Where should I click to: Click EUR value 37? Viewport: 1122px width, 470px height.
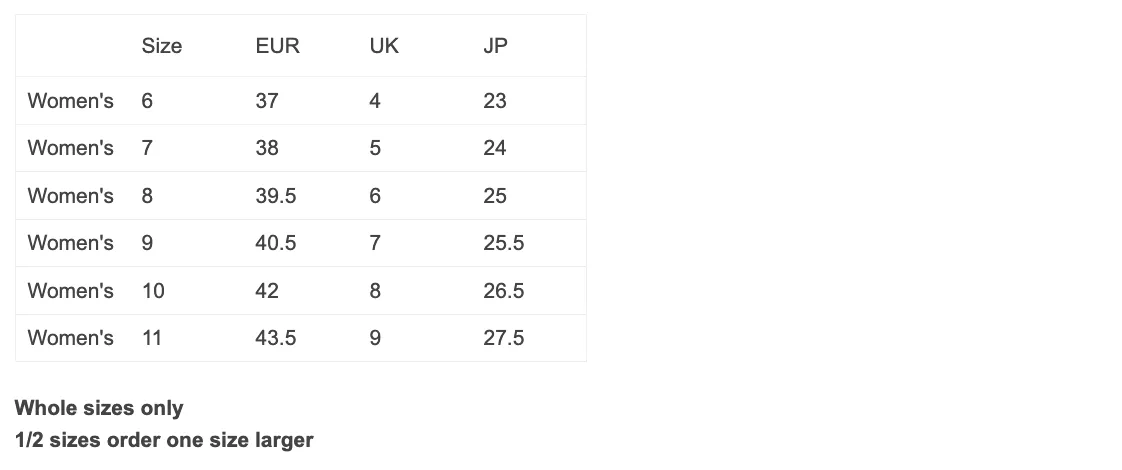pos(267,101)
